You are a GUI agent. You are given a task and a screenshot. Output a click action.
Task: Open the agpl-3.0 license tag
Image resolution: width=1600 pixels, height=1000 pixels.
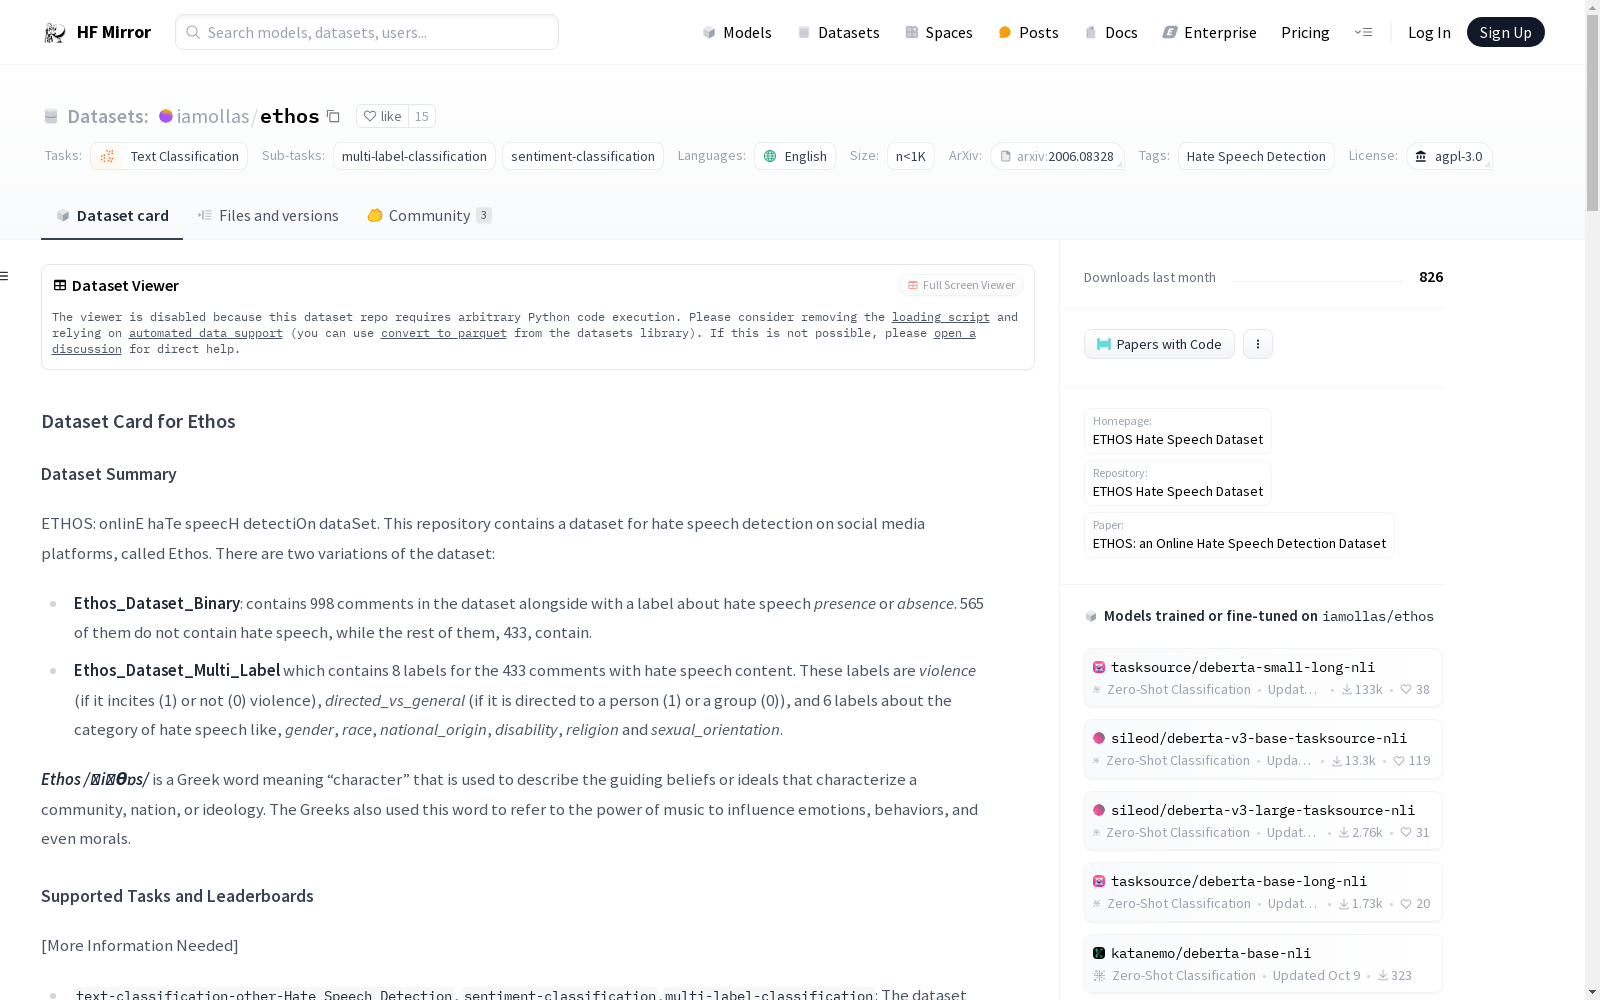(1449, 156)
